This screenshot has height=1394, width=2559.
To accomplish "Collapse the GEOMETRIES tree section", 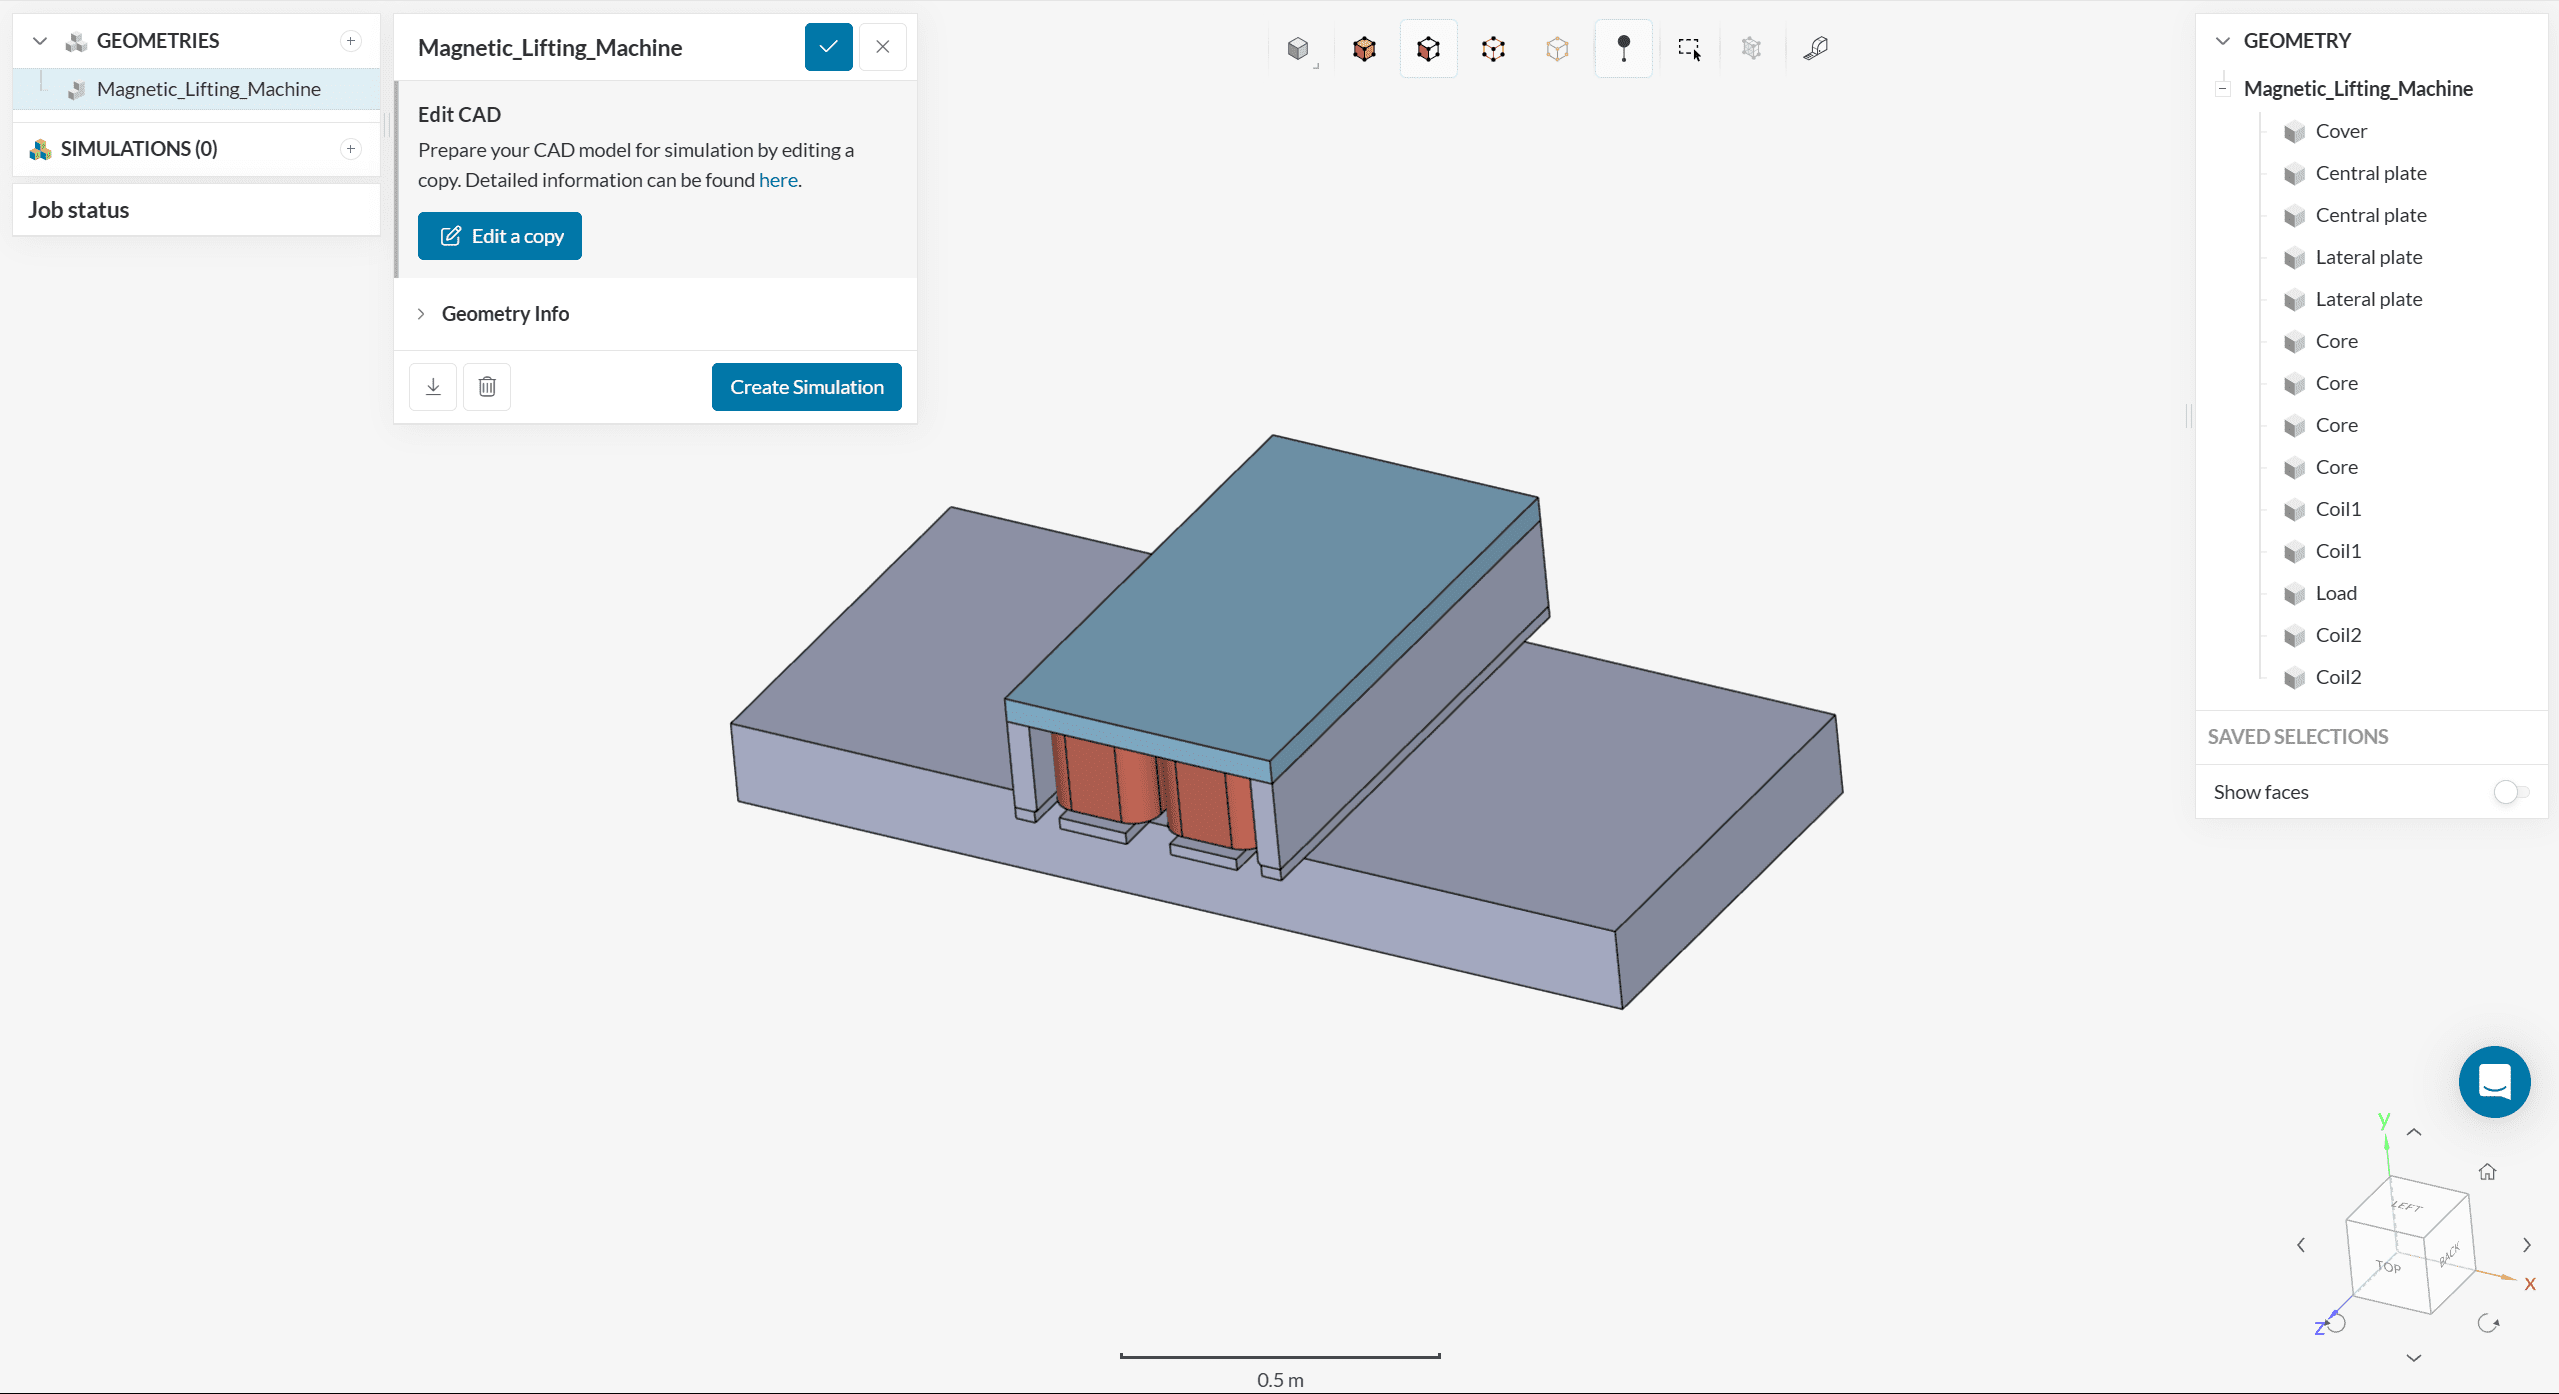I will coord(40,41).
